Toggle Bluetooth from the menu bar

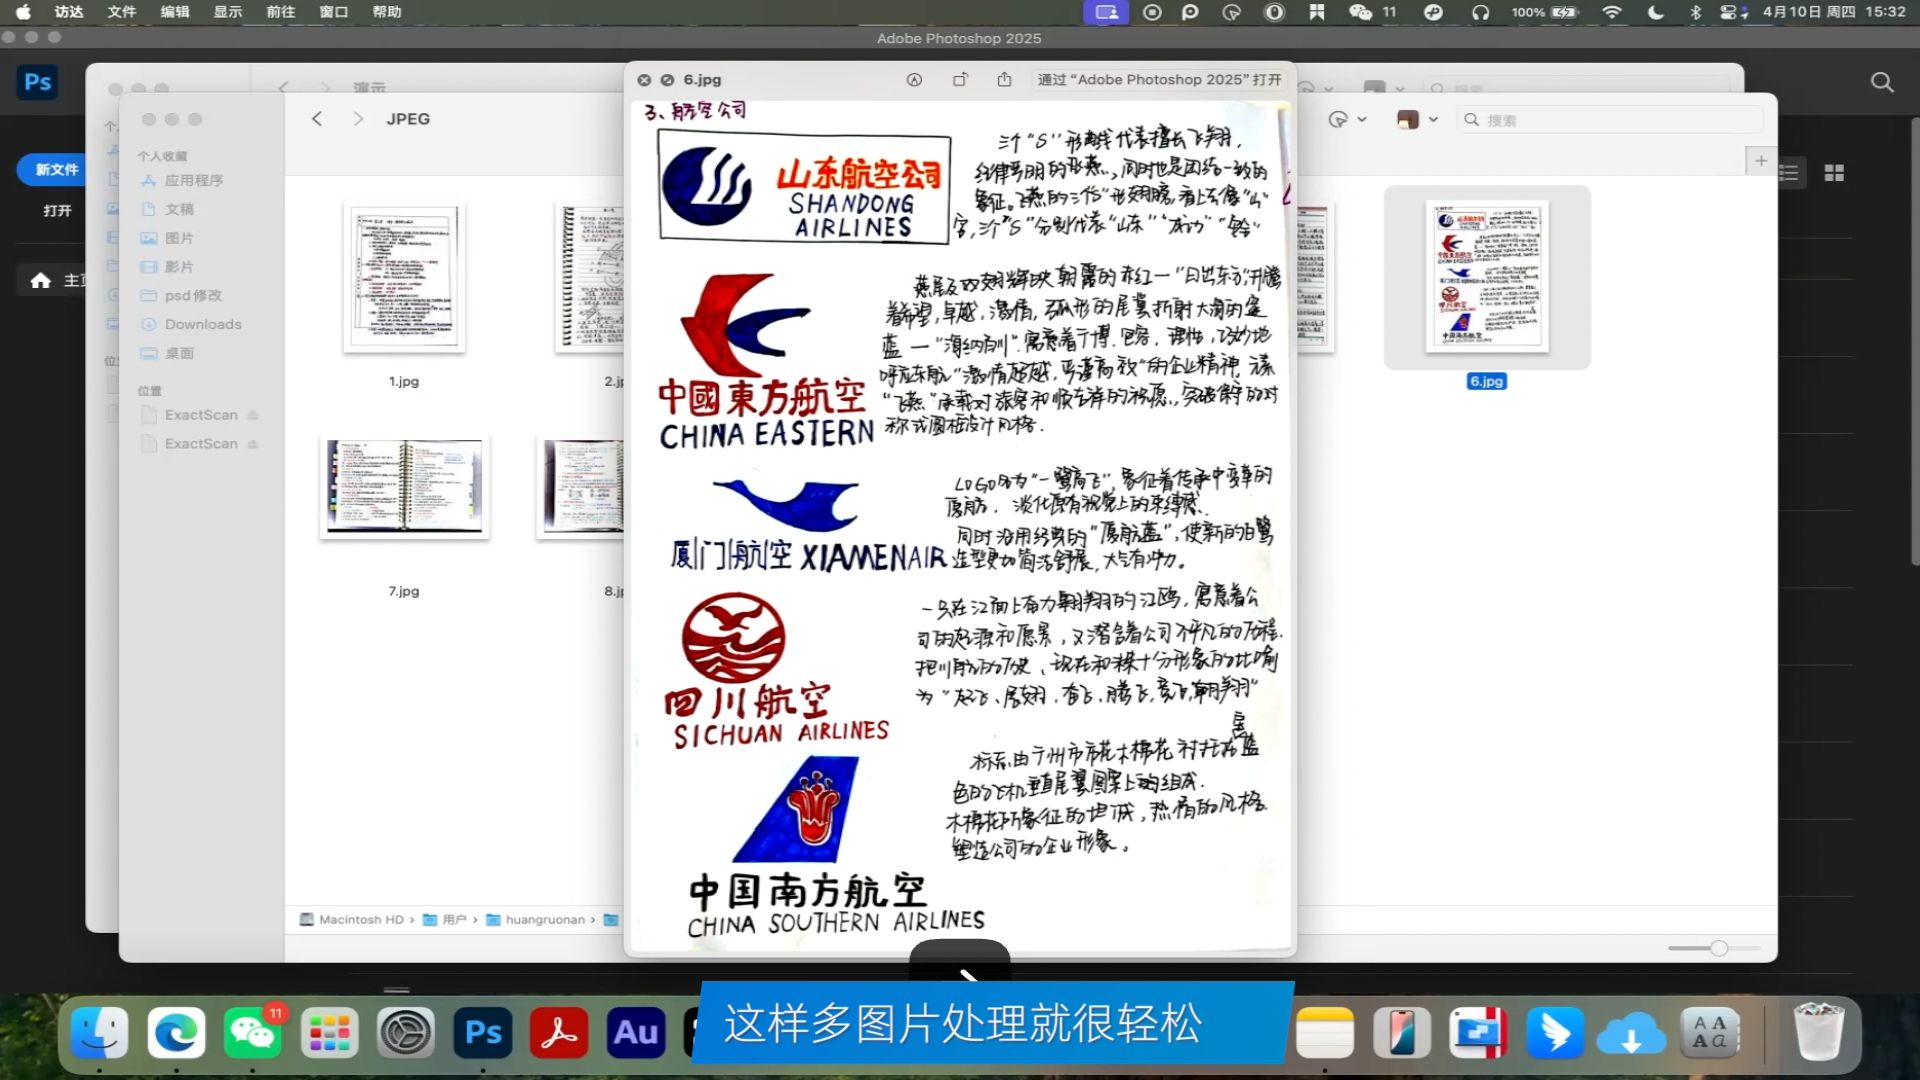[x=1695, y=12]
